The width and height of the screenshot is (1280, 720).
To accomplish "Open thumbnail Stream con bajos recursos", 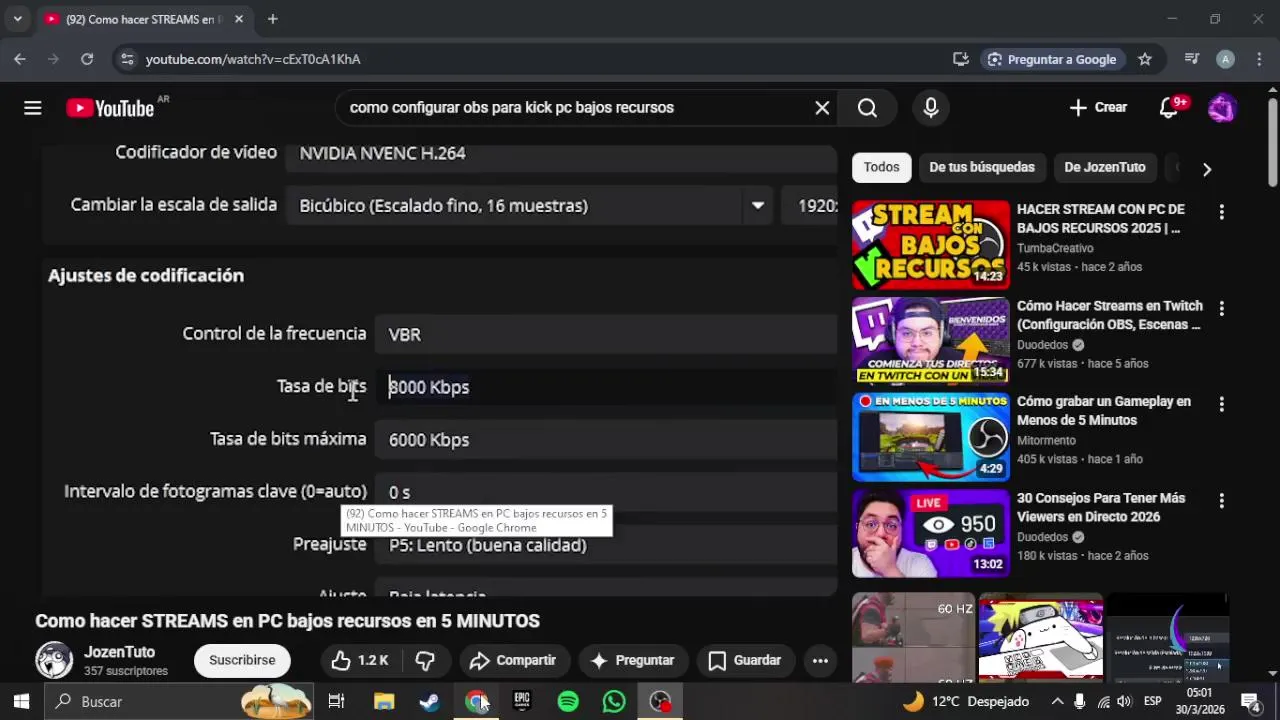I will point(931,245).
